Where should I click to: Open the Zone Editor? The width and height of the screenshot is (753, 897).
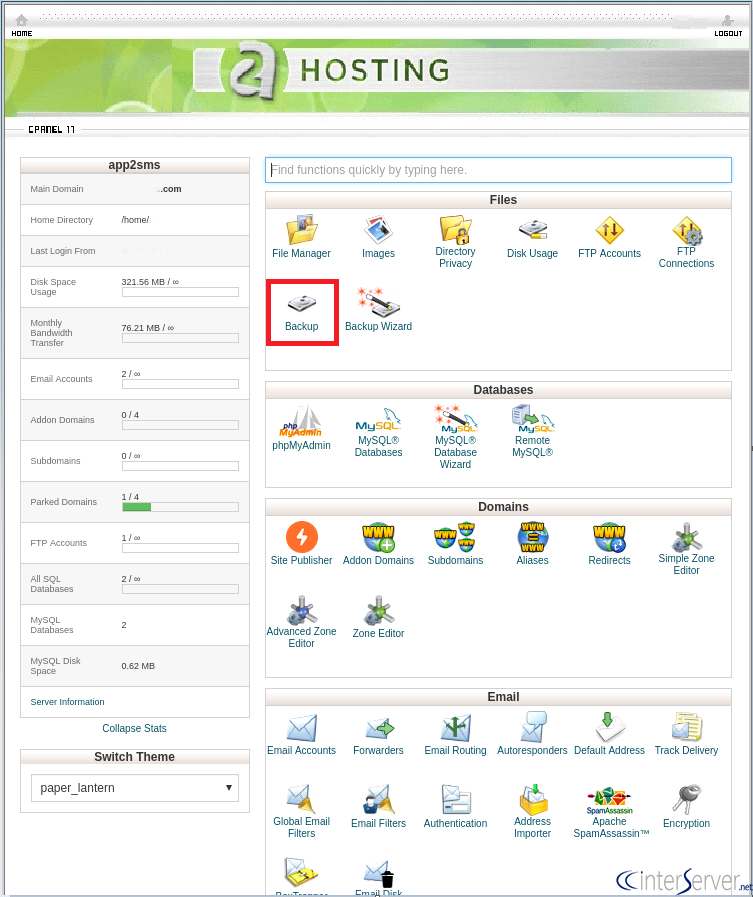click(x=378, y=617)
